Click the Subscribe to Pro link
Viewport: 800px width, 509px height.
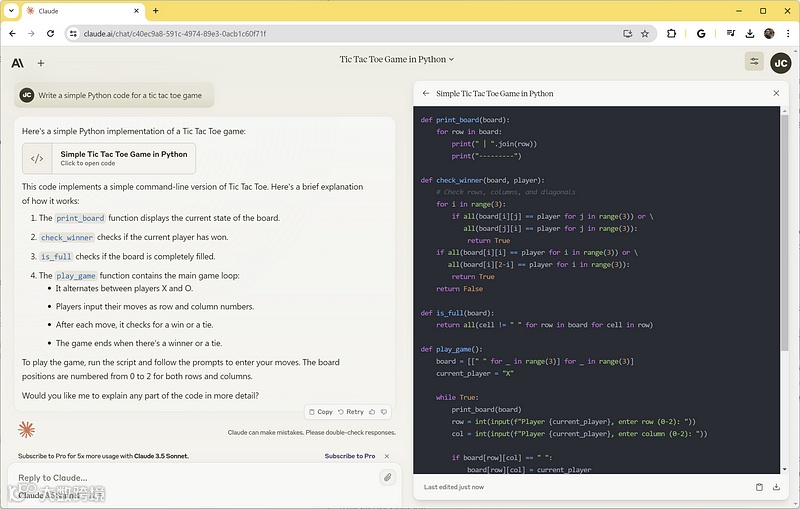tap(349, 456)
